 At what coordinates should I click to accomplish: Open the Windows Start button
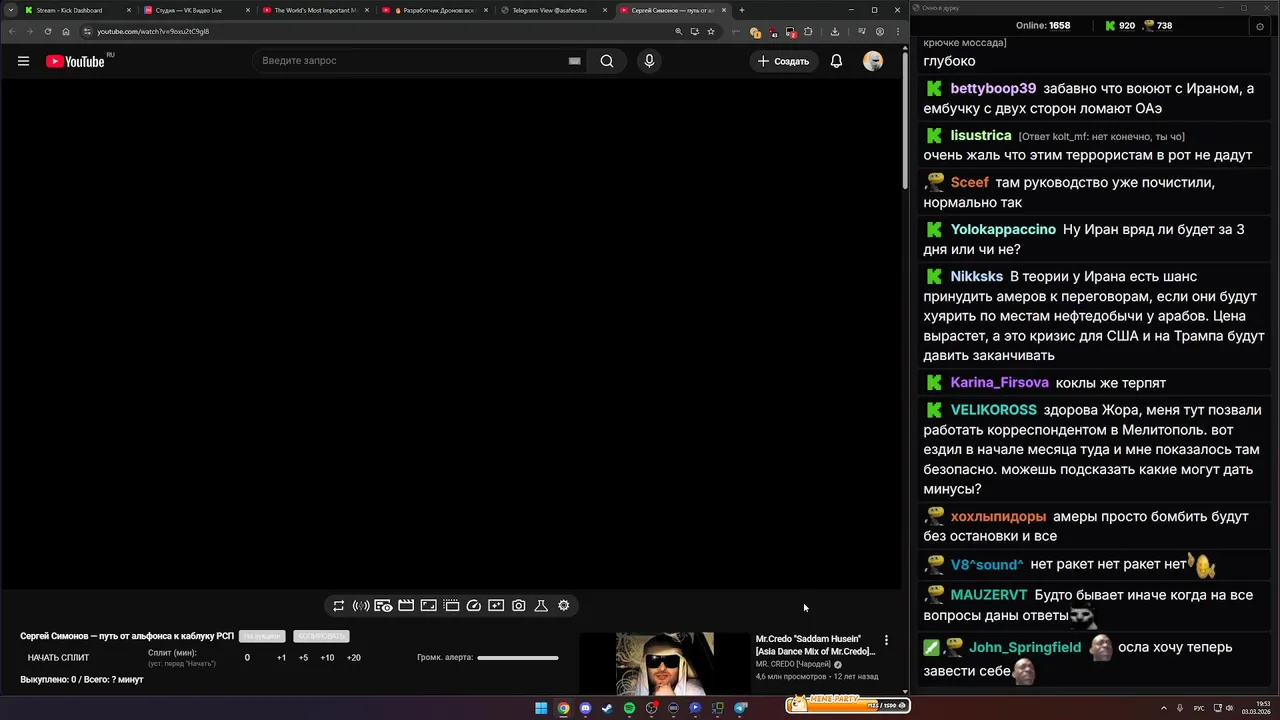pyautogui.click(x=541, y=708)
